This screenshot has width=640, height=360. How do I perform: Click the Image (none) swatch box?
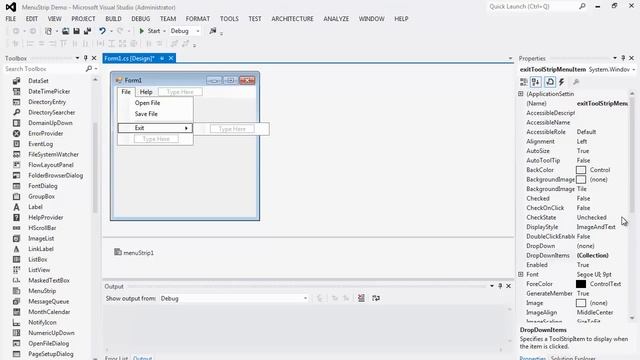(x=581, y=303)
